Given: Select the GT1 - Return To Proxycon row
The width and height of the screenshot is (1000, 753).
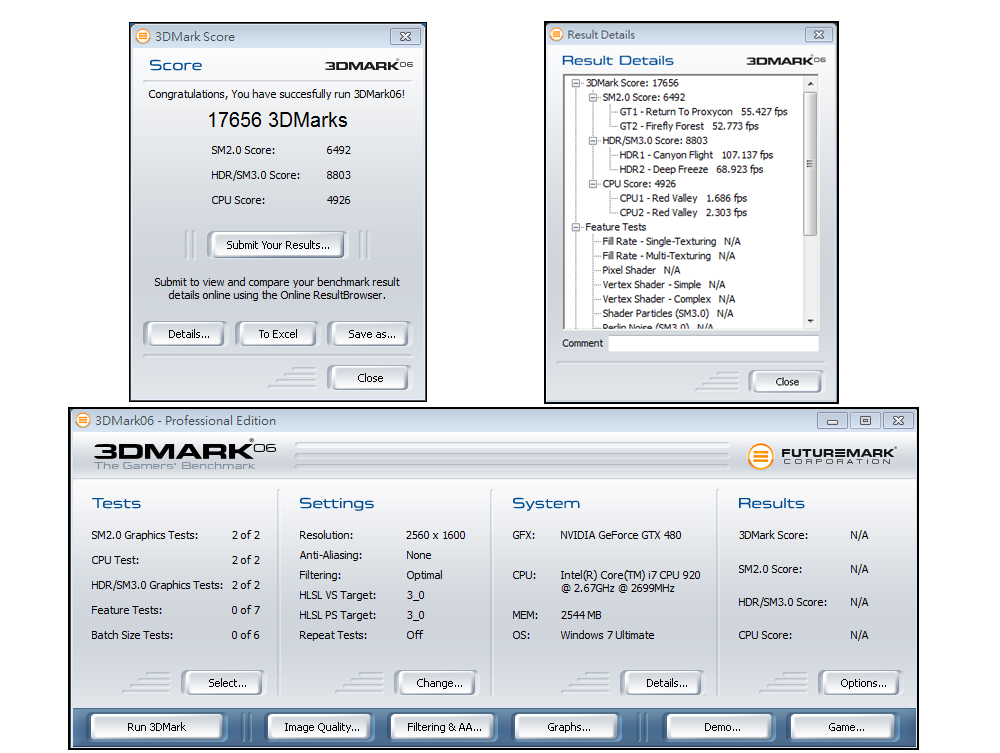Looking at the screenshot, I should (x=703, y=112).
